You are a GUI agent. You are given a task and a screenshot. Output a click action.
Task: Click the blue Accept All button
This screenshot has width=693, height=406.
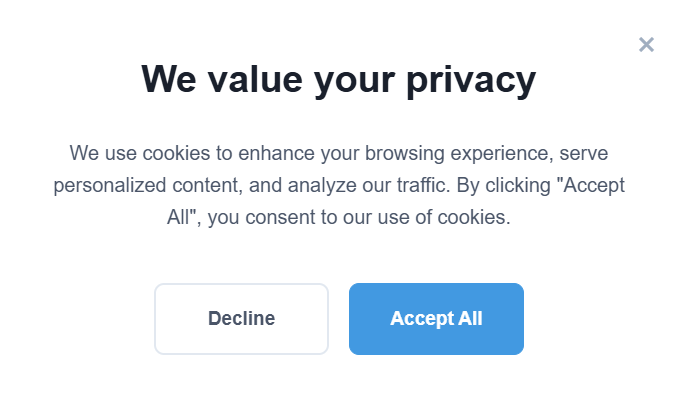pyautogui.click(x=436, y=319)
